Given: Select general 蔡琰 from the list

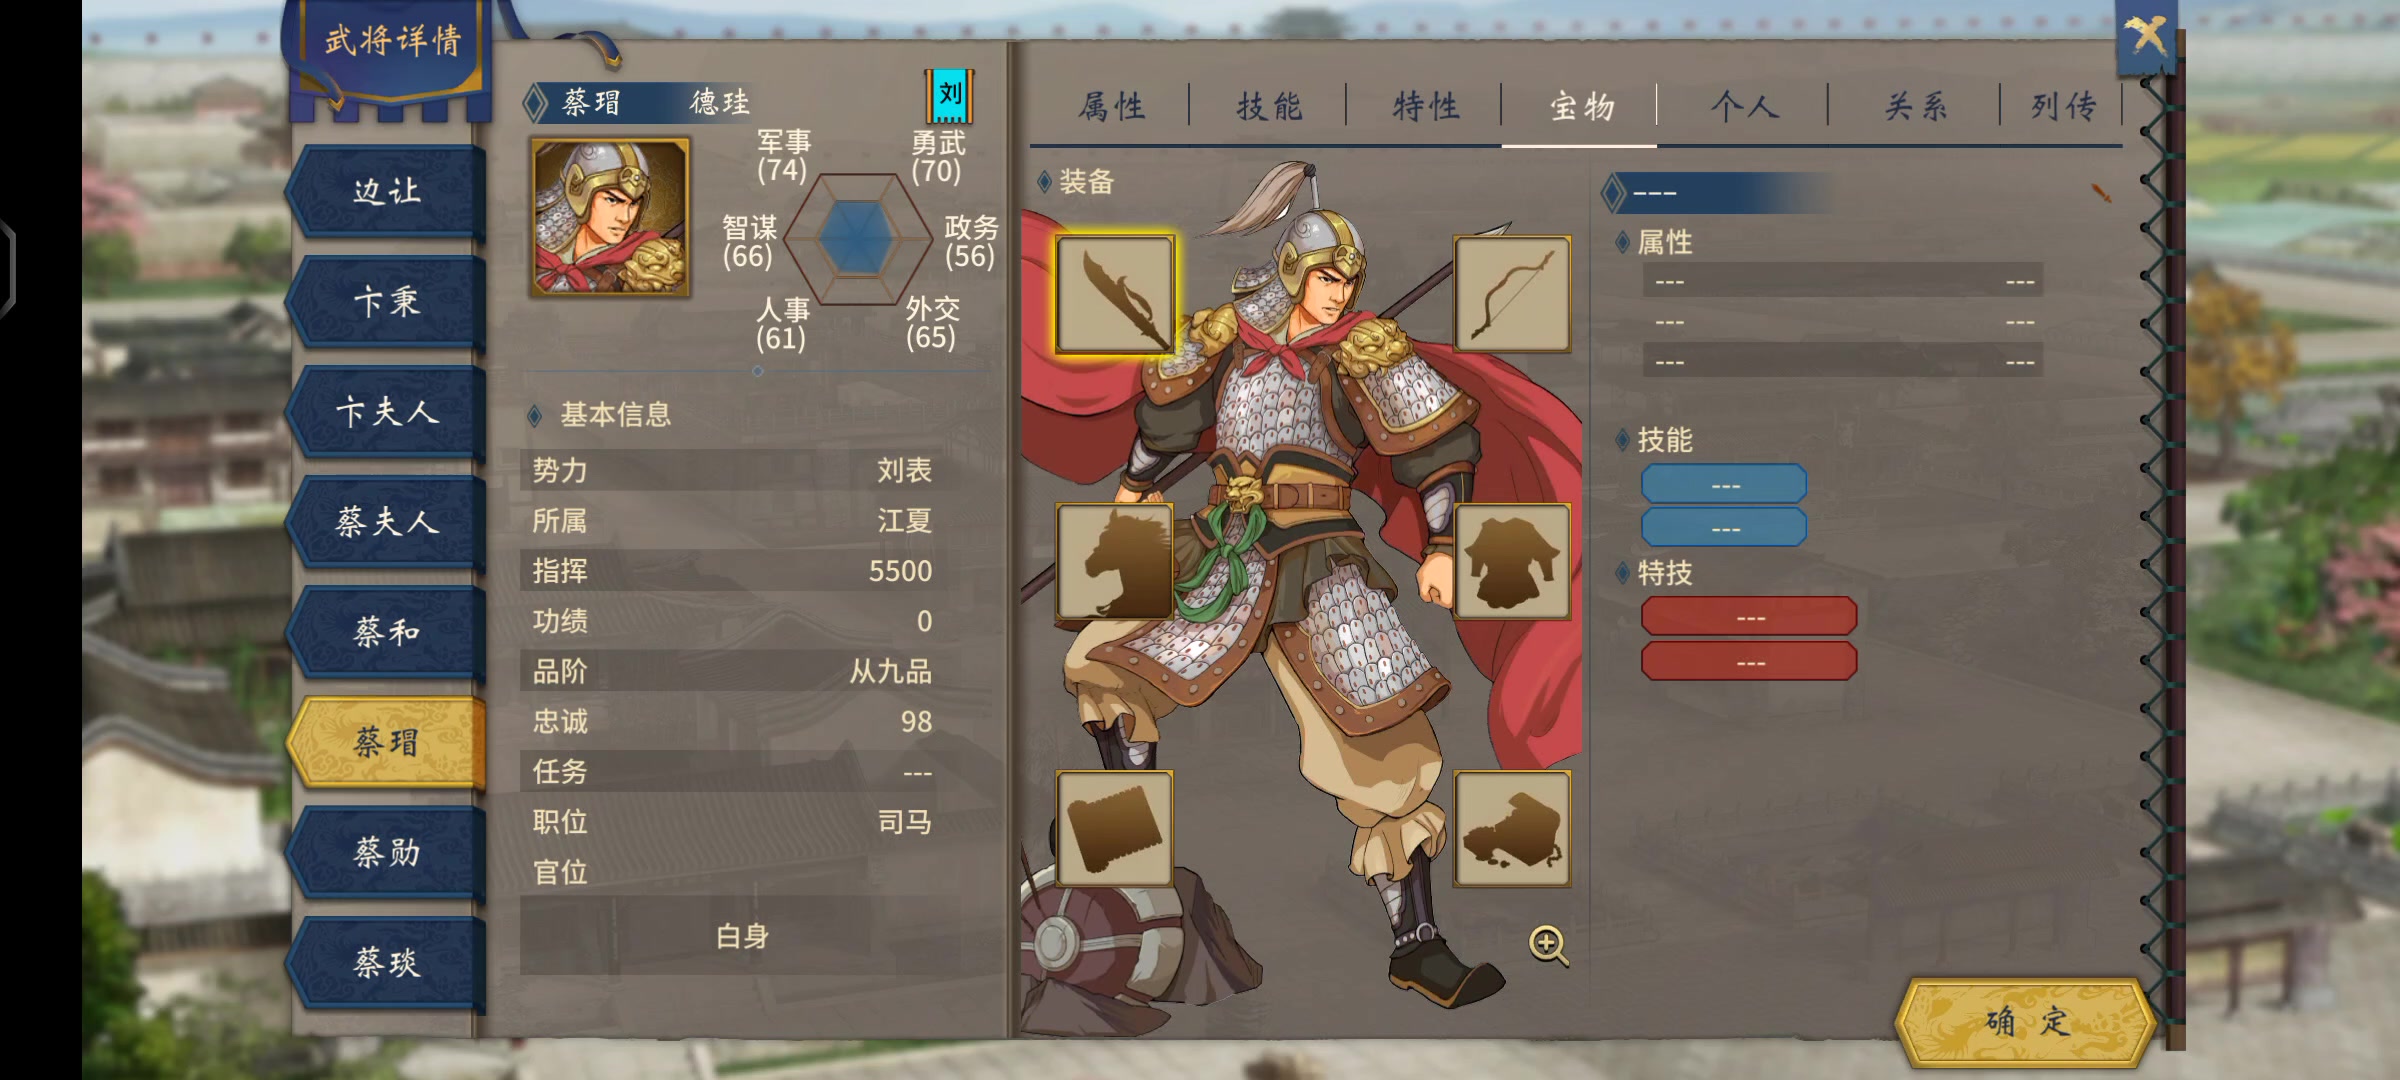Looking at the screenshot, I should 387,963.
